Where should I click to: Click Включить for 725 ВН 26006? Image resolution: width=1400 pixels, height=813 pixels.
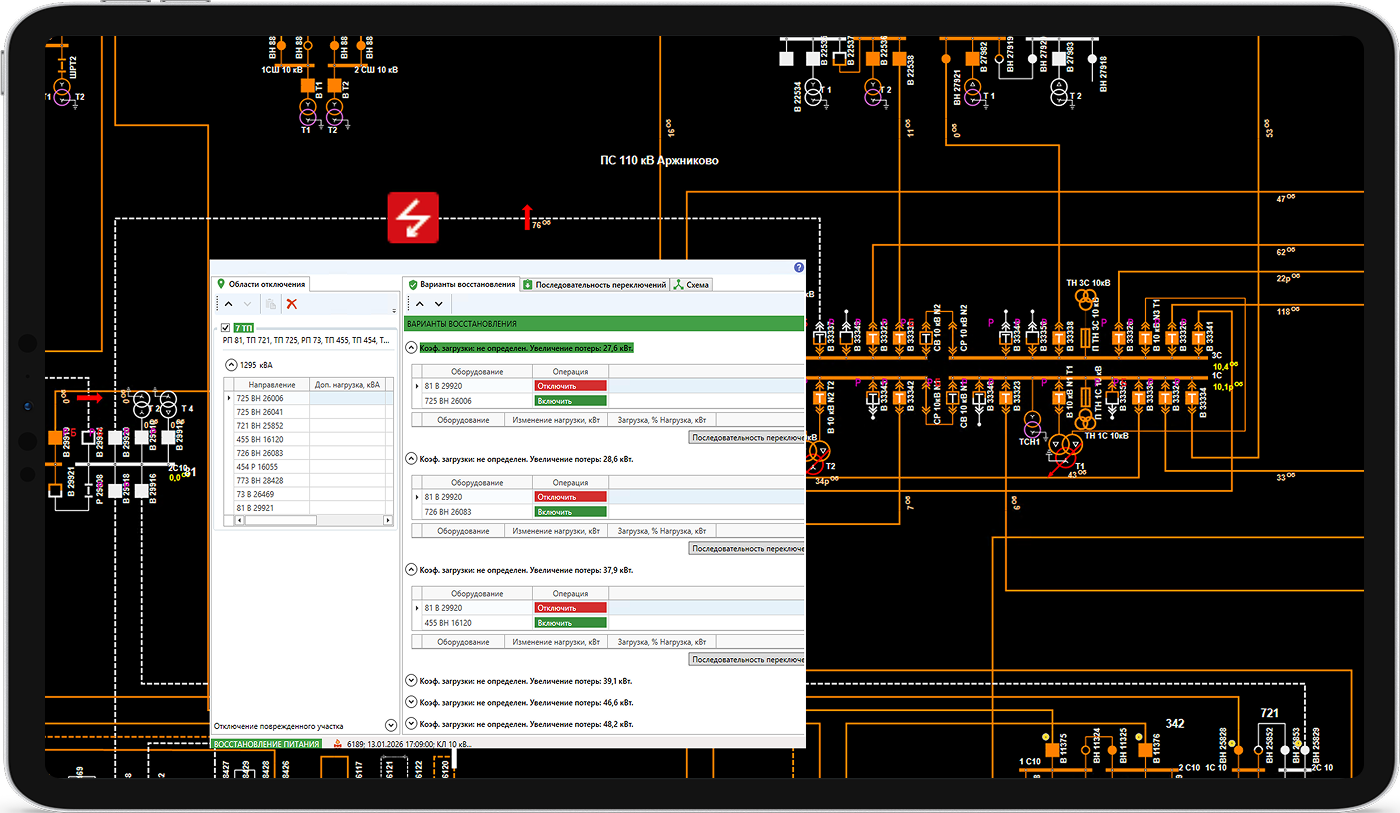click(x=570, y=401)
